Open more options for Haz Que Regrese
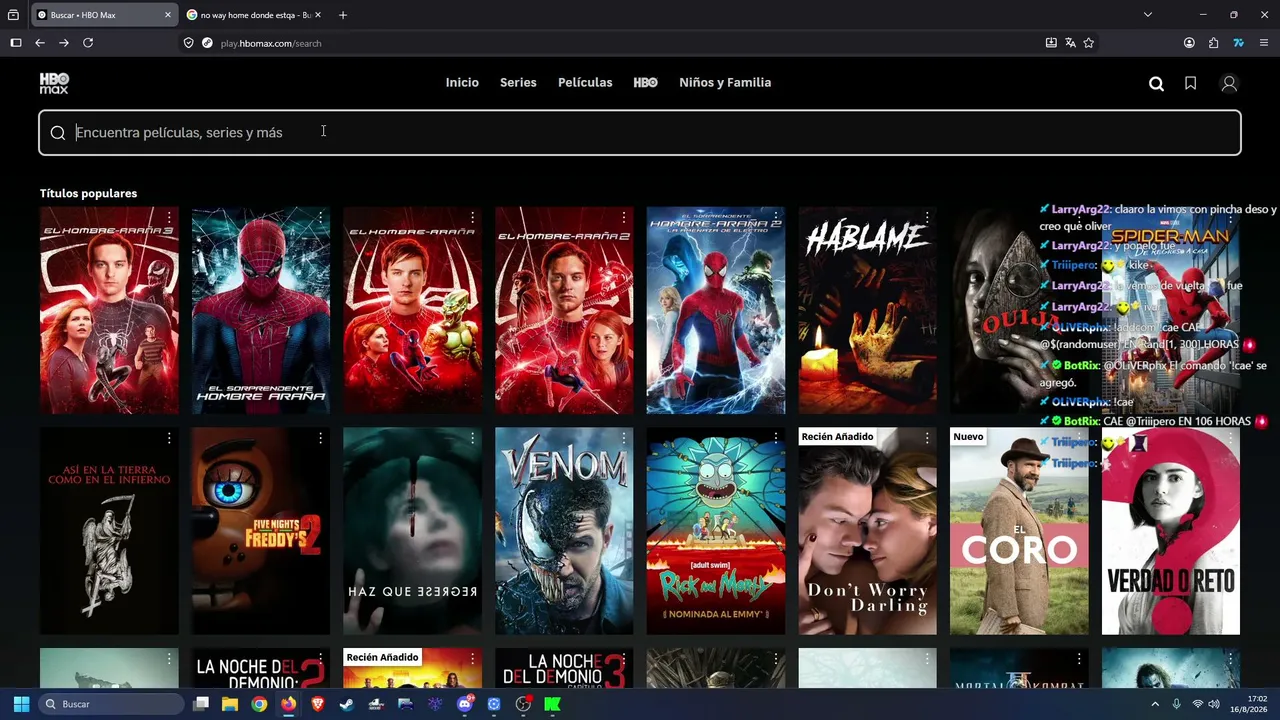This screenshot has height=720, width=1280. tap(472, 438)
